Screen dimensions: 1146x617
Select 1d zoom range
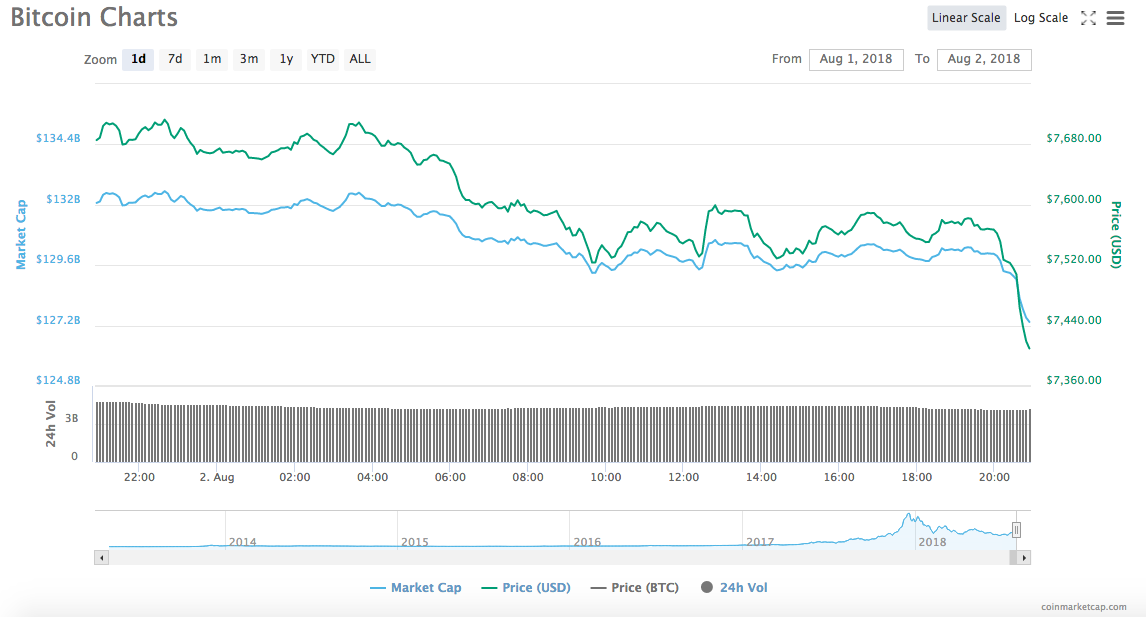138,59
